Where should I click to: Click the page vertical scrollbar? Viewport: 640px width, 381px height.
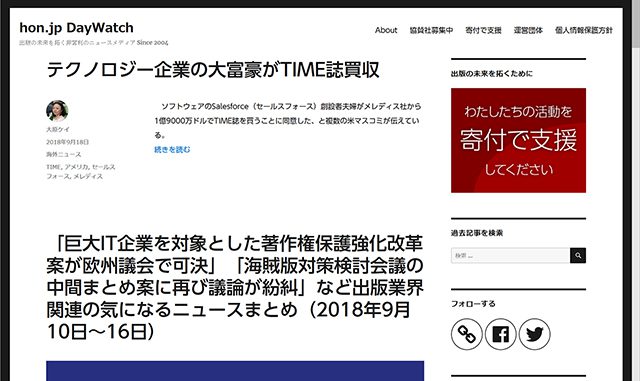click(x=636, y=190)
